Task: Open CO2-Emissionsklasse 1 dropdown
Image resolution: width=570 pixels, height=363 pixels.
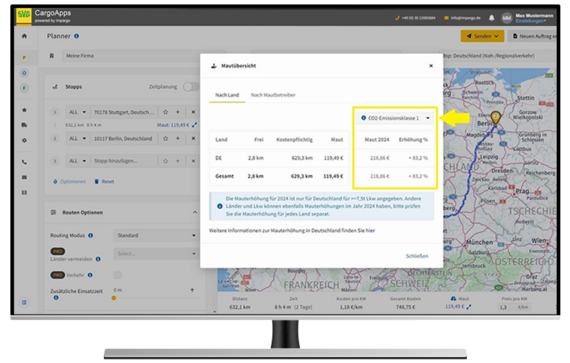Action: tap(395, 118)
